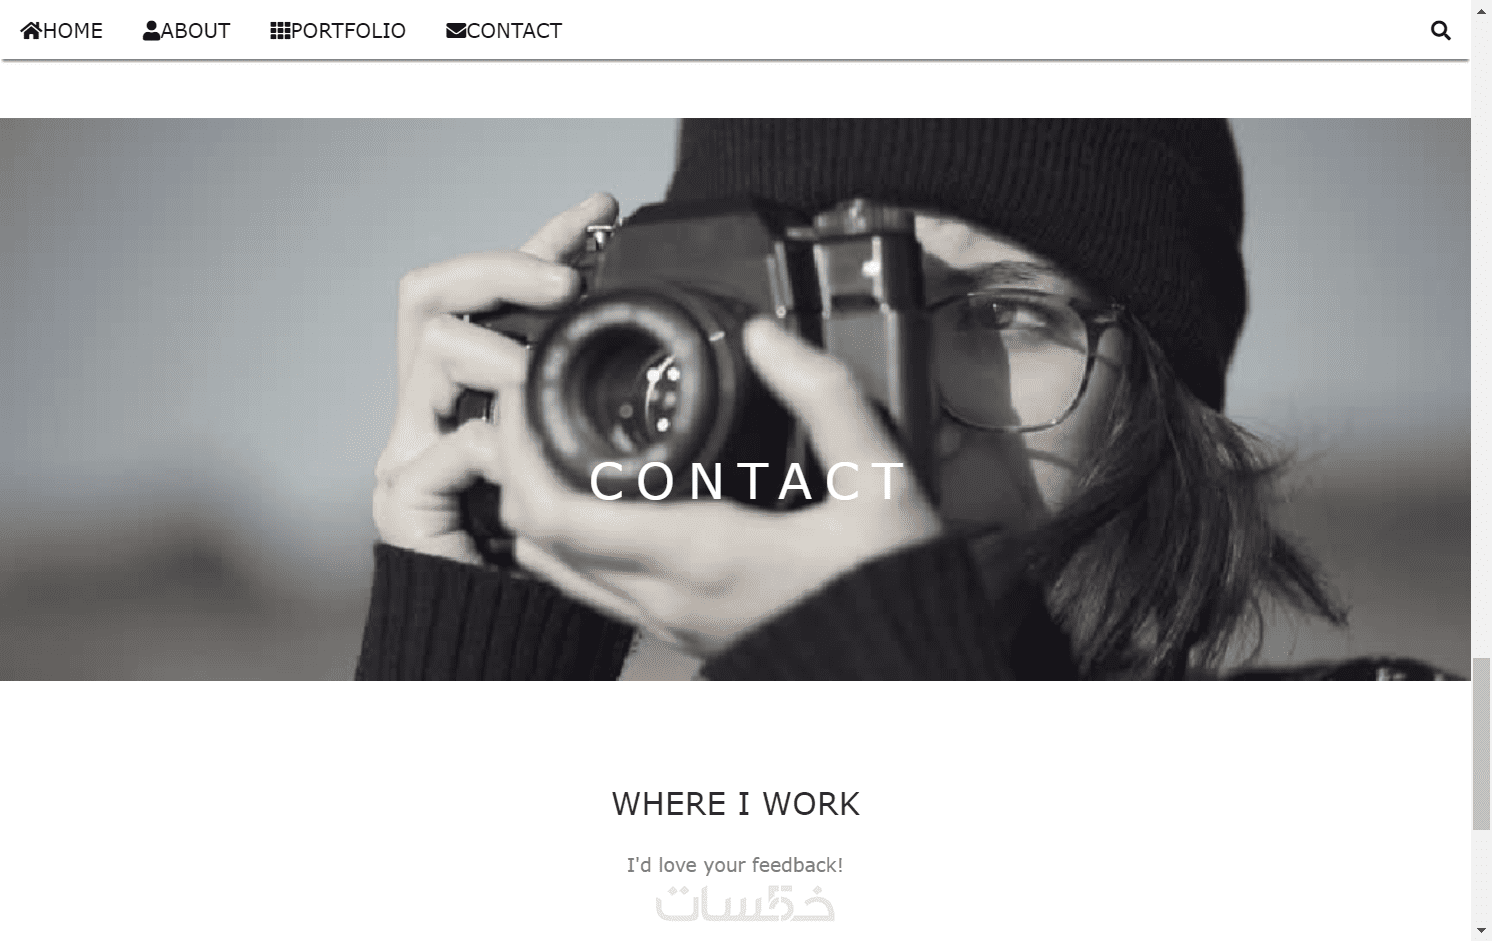Click the WHERE I WORK heading
This screenshot has width=1492, height=941.
pyautogui.click(x=735, y=804)
